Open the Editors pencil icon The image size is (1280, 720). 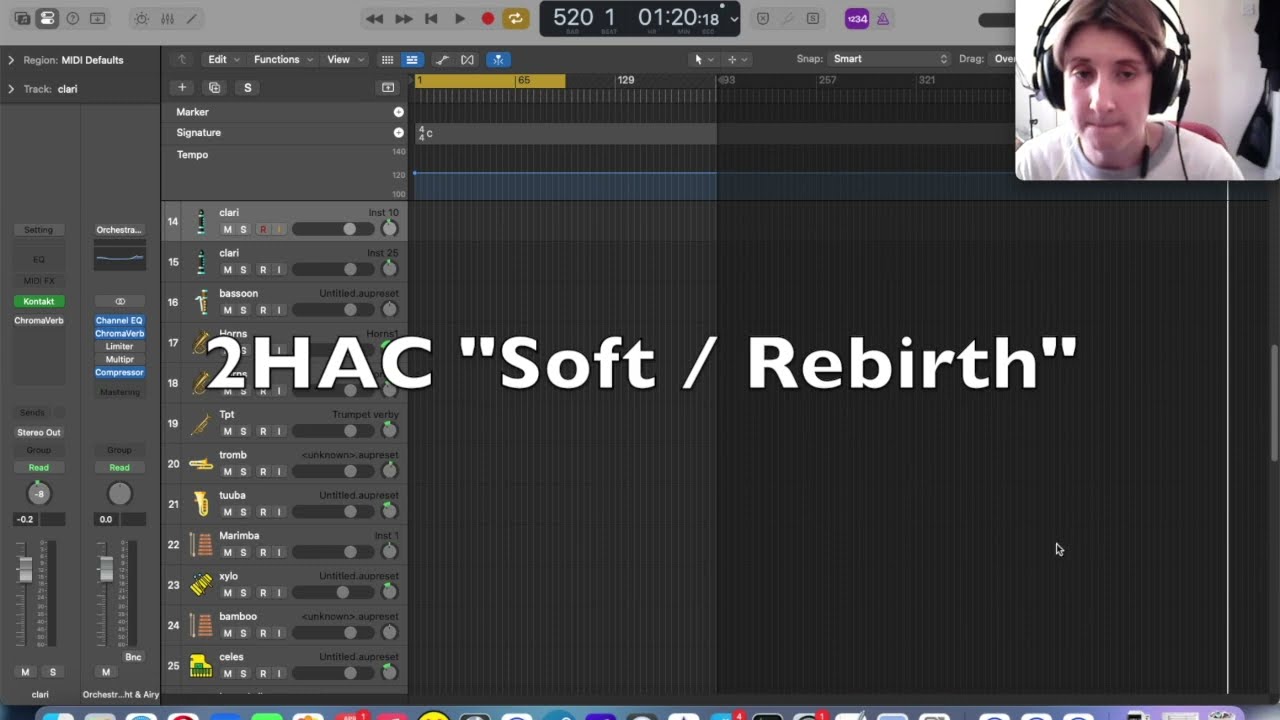pyautogui.click(x=192, y=18)
